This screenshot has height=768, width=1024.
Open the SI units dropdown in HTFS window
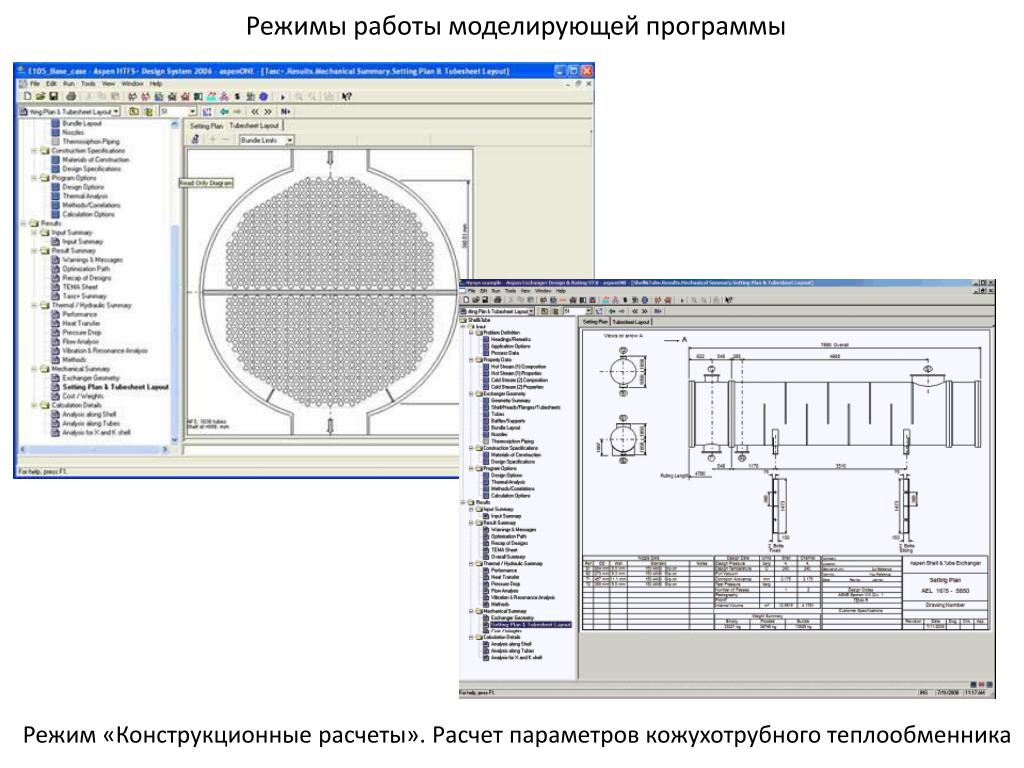(192, 112)
